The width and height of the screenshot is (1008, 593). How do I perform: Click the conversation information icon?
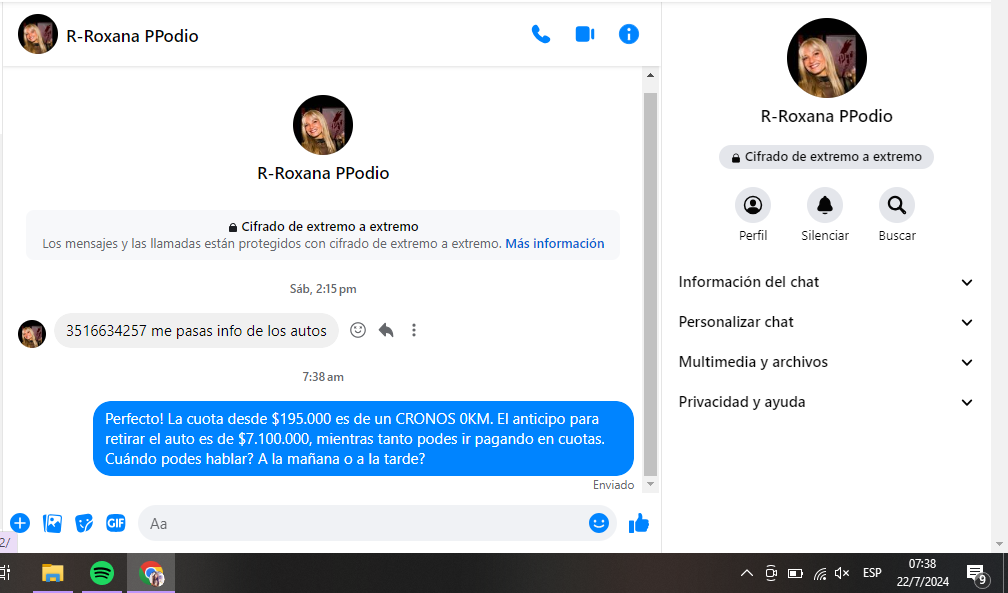click(629, 35)
